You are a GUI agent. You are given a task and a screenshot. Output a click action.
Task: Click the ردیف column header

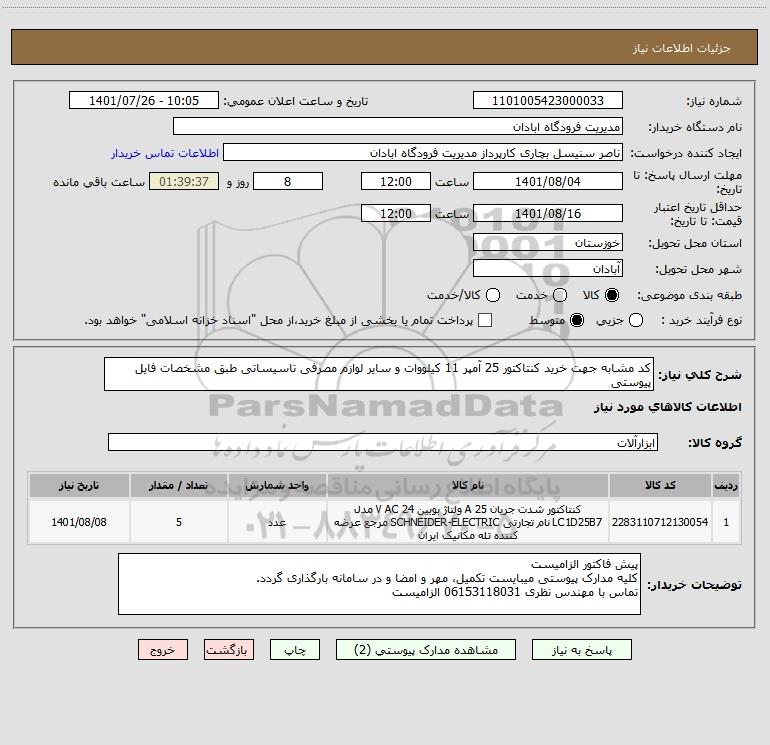pos(726,485)
